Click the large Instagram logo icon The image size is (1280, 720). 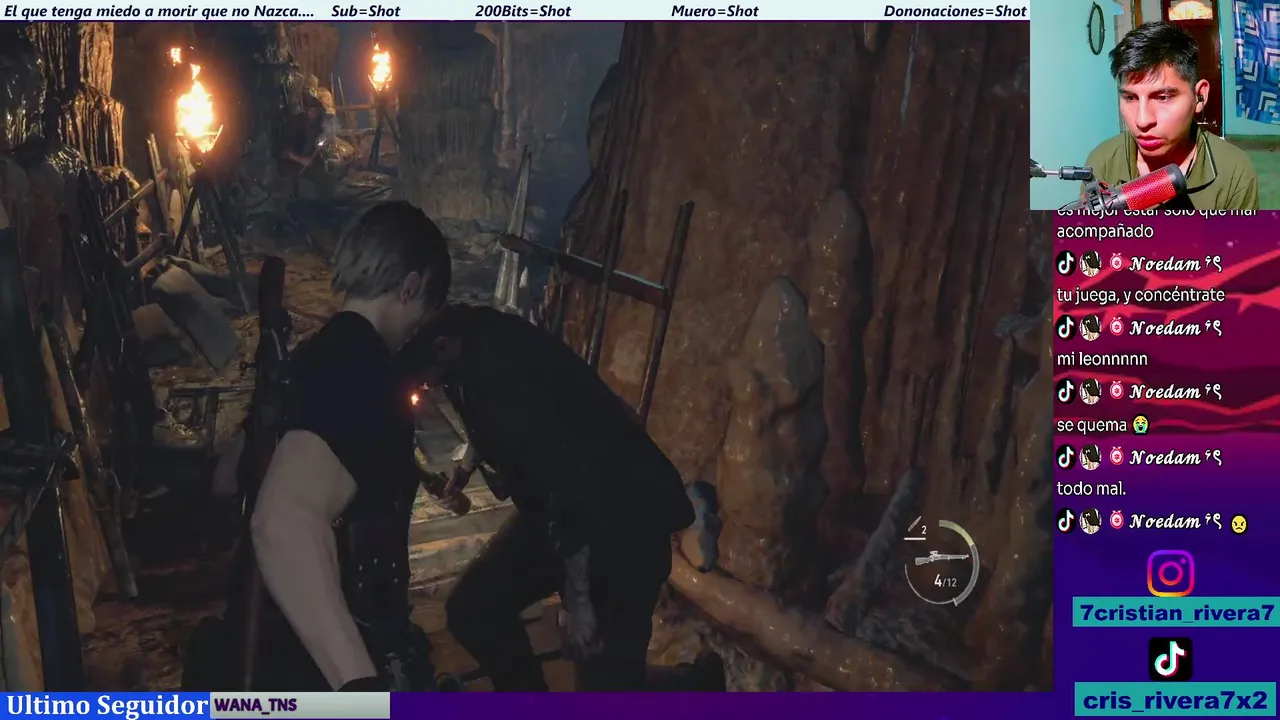[x=1170, y=574]
